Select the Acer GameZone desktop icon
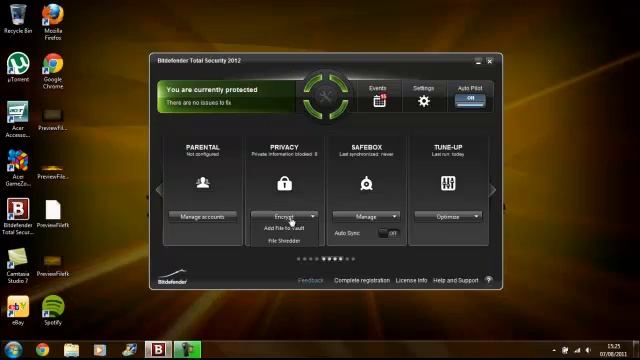640x360 pixels. coord(18,168)
